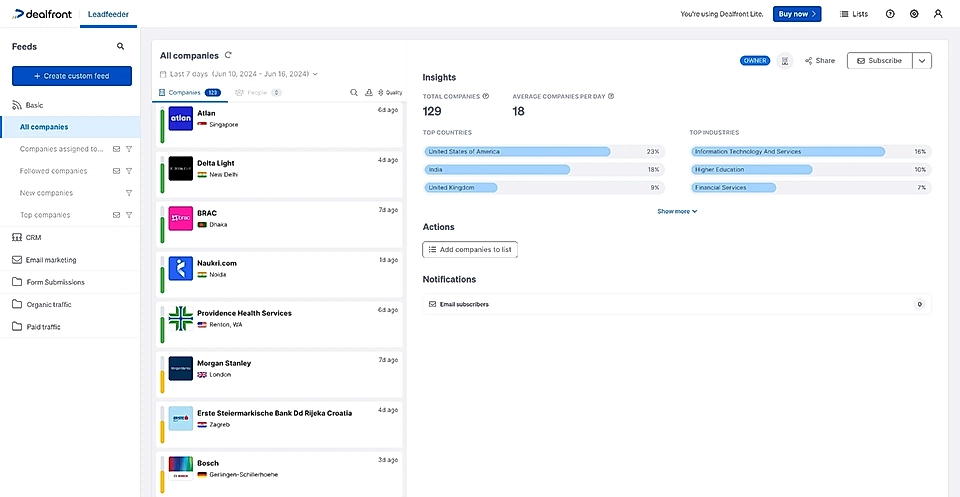Click the Average Companies Per Day info icon
This screenshot has height=497, width=960.
(610, 96)
